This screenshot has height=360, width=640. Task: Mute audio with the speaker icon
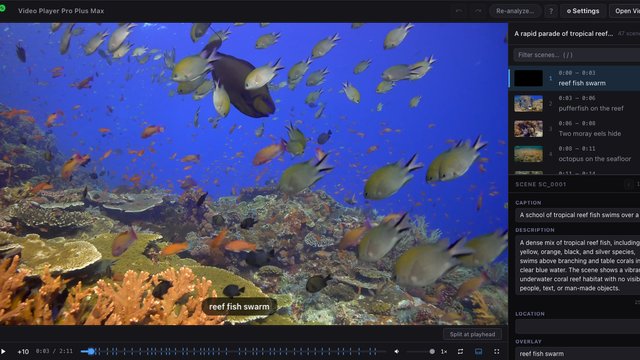click(397, 351)
